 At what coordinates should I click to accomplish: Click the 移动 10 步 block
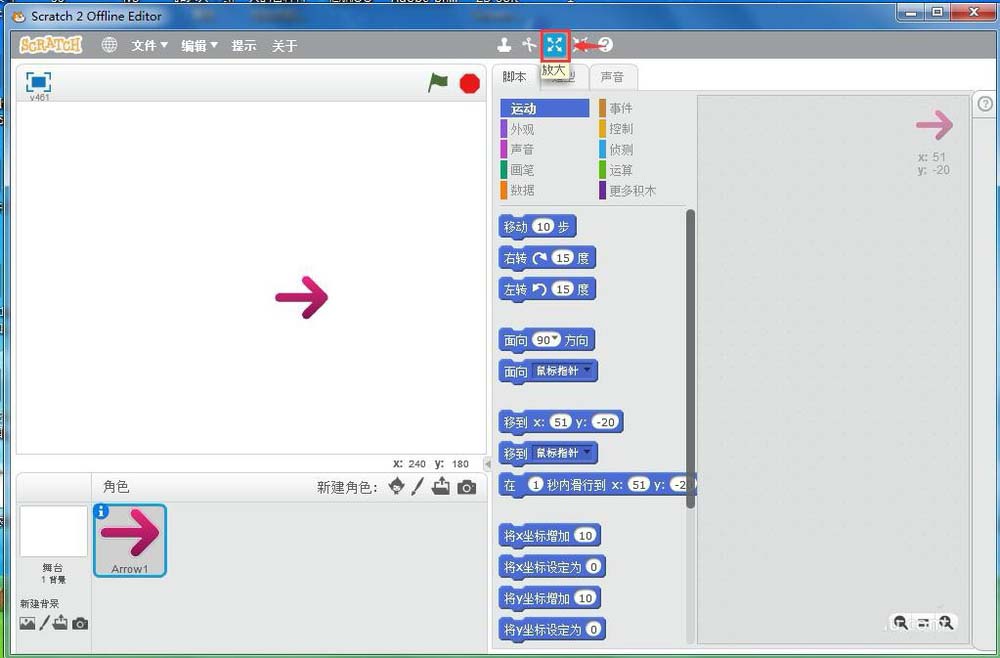tap(537, 227)
